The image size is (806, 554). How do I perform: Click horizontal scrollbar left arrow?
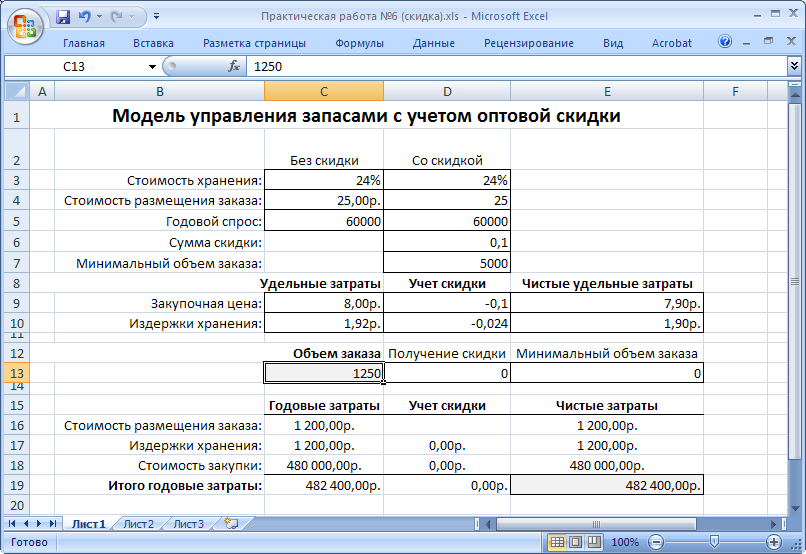[x=488, y=524]
